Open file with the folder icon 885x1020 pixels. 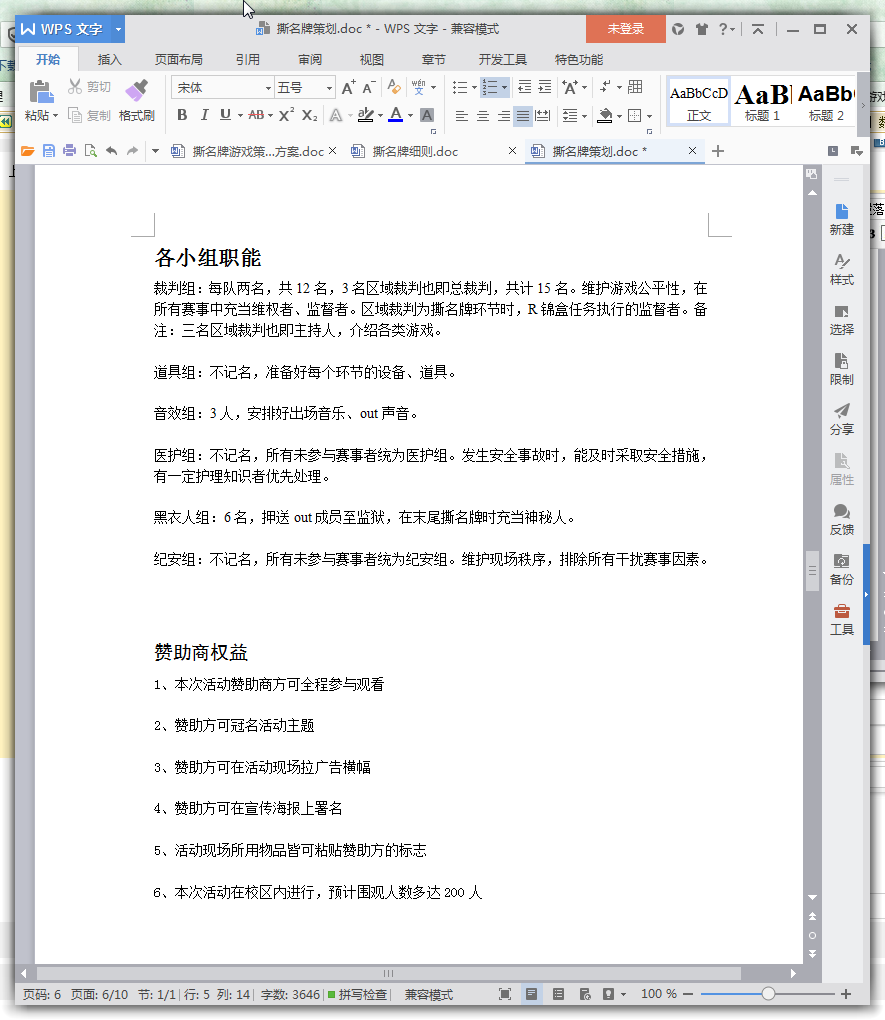point(27,151)
